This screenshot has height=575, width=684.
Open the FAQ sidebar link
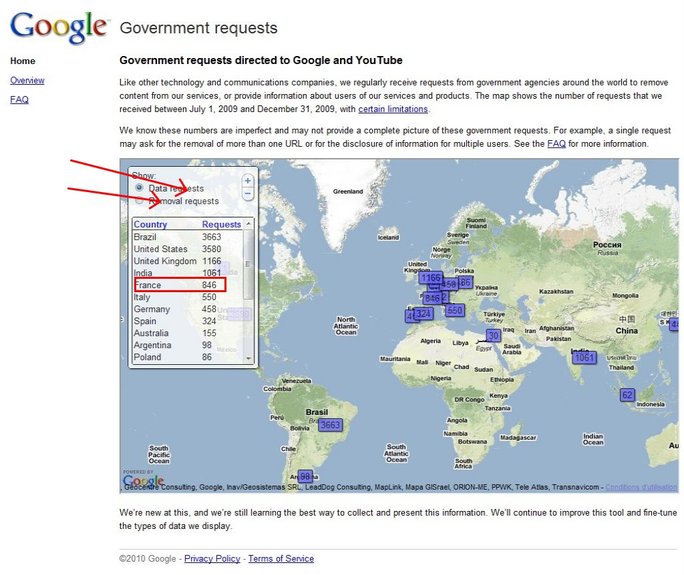pyautogui.click(x=19, y=99)
